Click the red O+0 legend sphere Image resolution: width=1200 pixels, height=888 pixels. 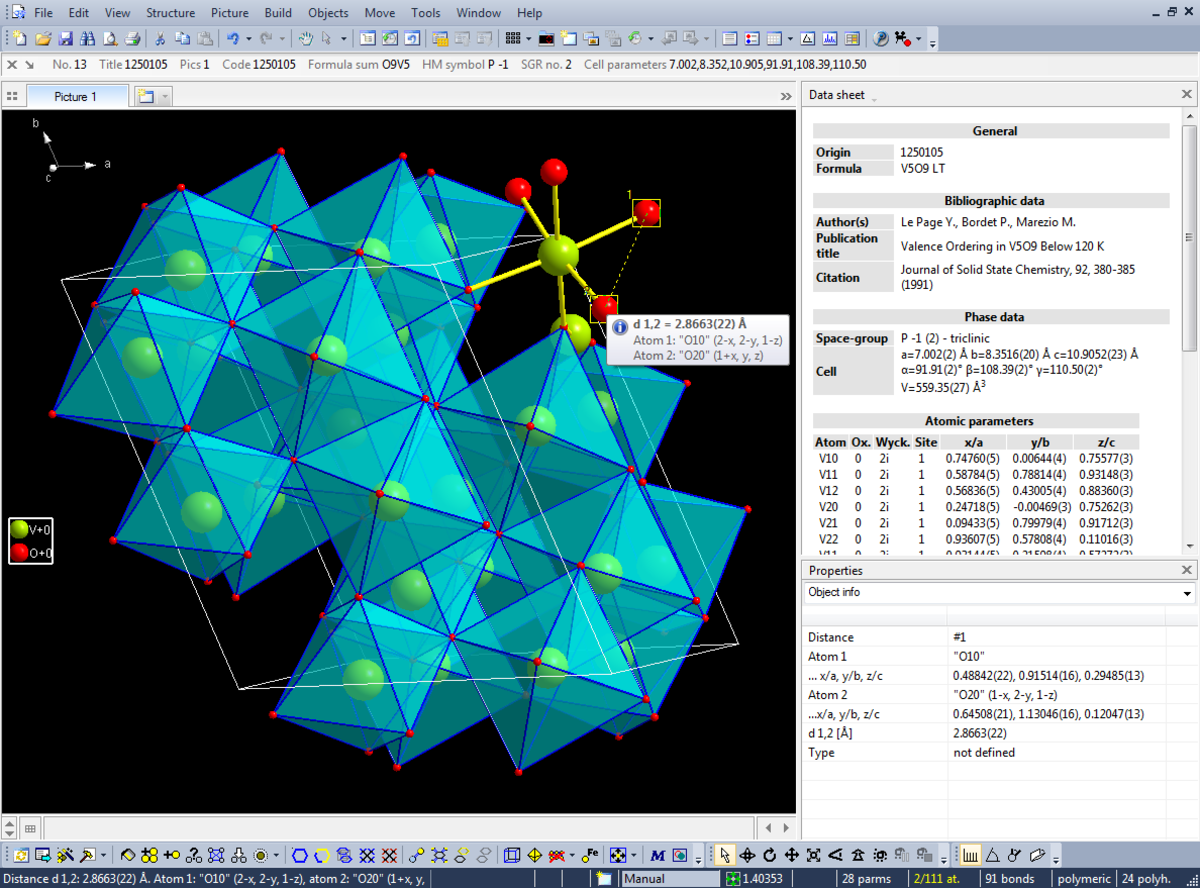19,553
